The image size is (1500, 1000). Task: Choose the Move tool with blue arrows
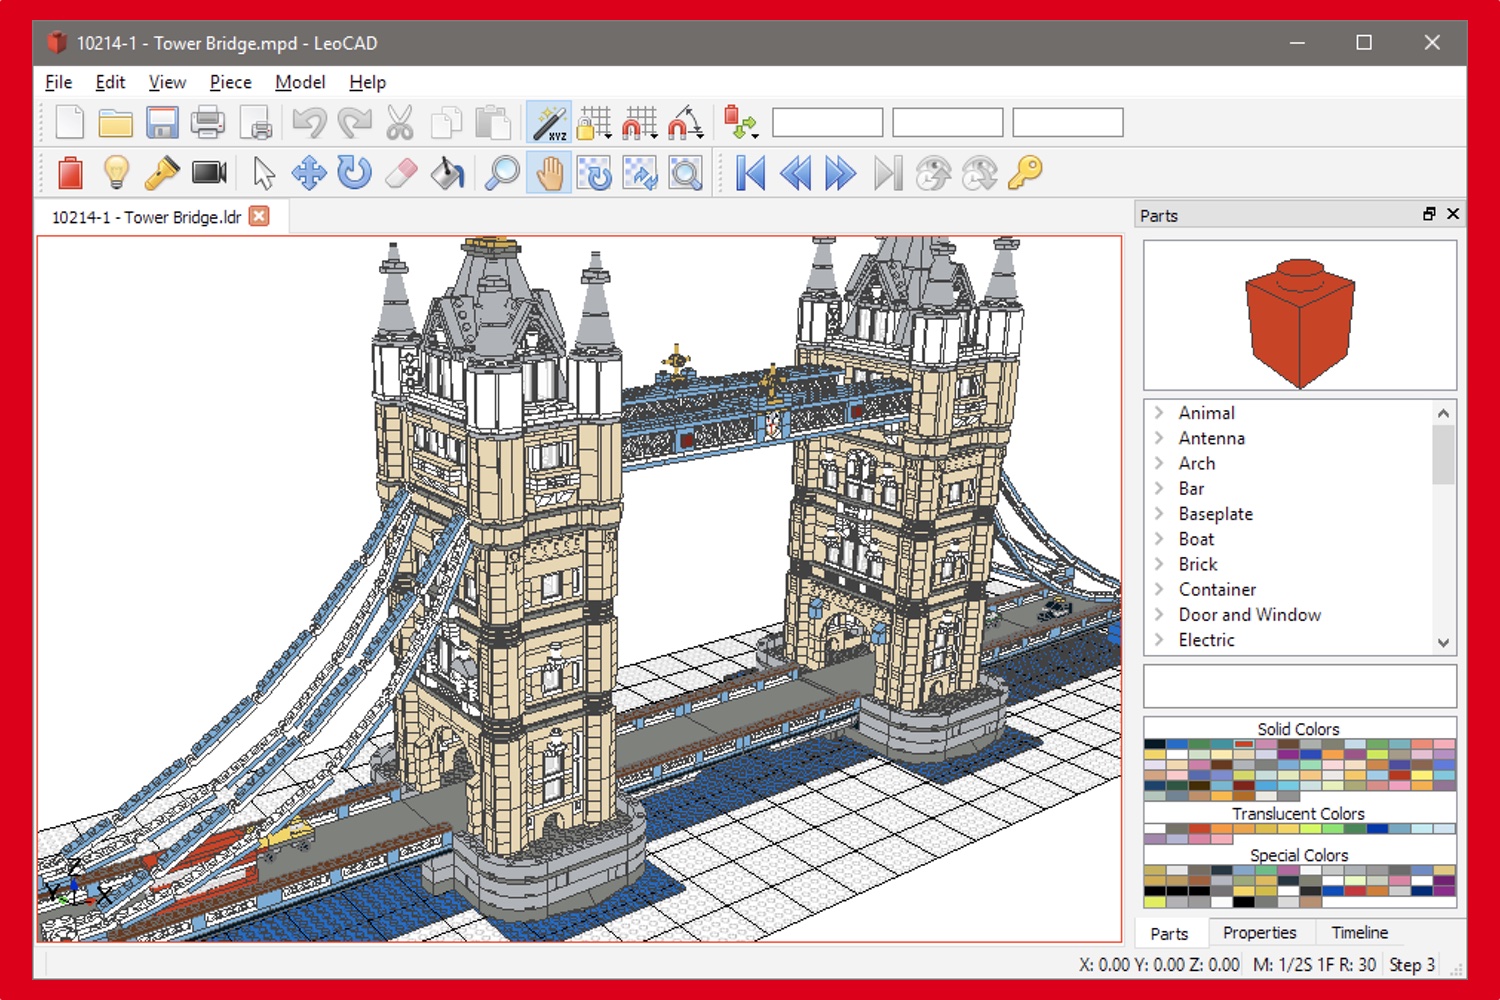point(309,173)
